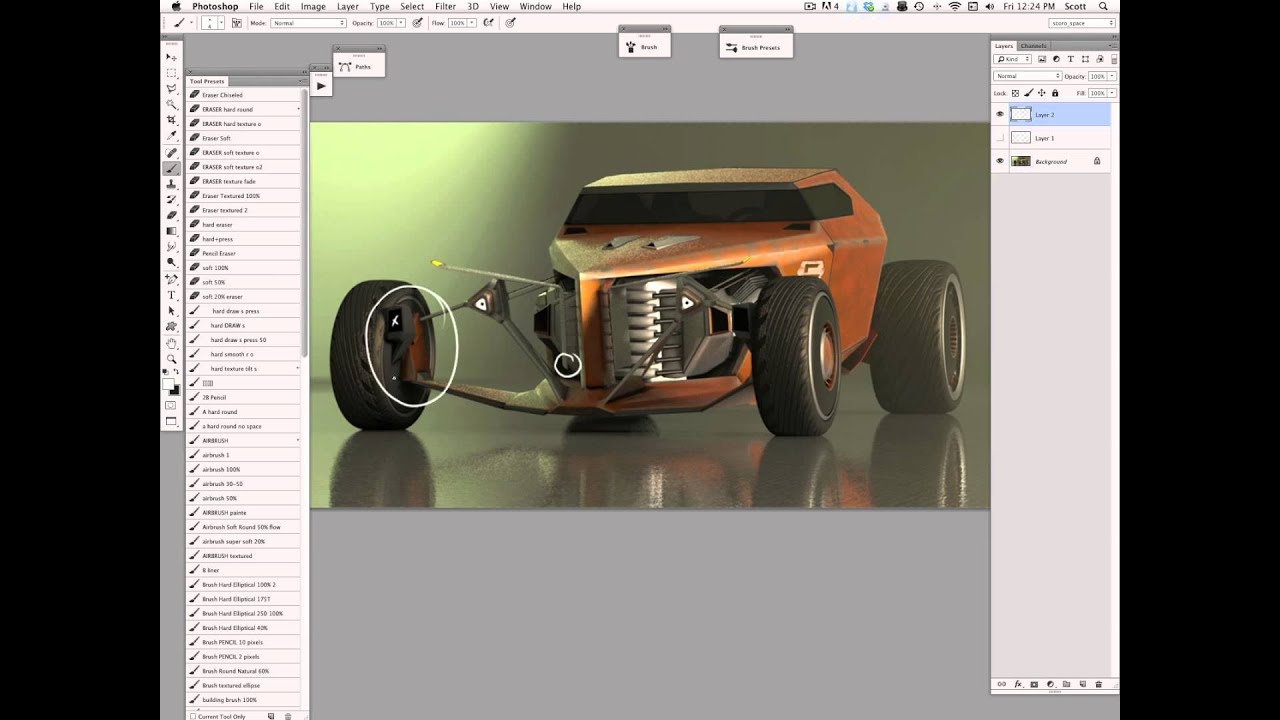
Task: Show Layer 1 via its visibility box
Action: (x=1000, y=138)
